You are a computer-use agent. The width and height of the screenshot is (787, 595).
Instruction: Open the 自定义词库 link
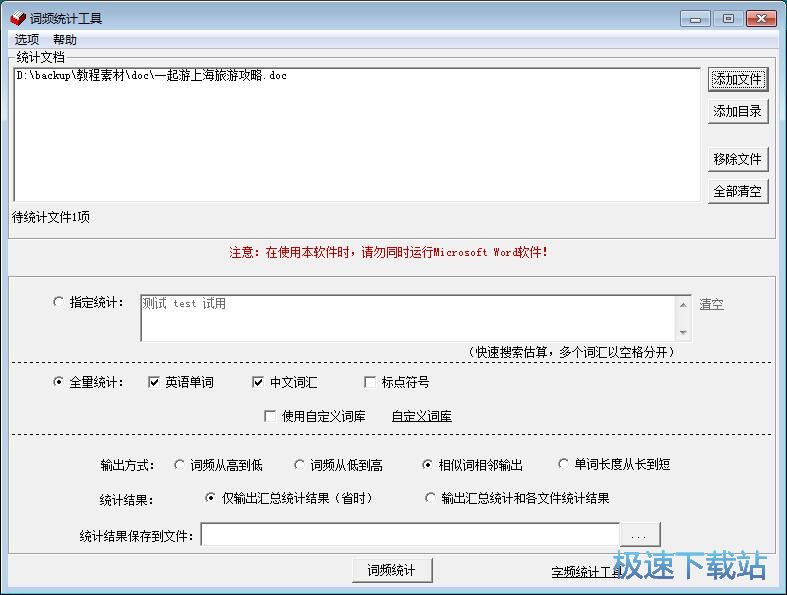click(x=422, y=416)
